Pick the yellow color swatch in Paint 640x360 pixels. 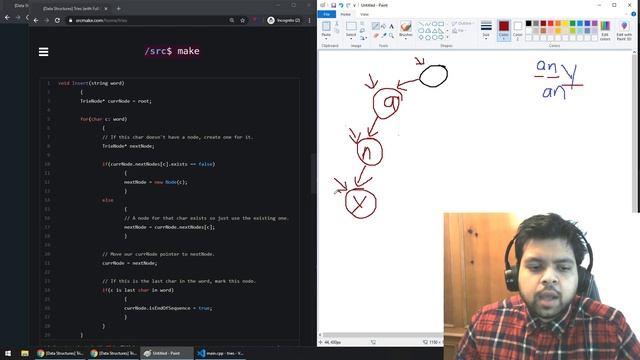[x=565, y=23]
